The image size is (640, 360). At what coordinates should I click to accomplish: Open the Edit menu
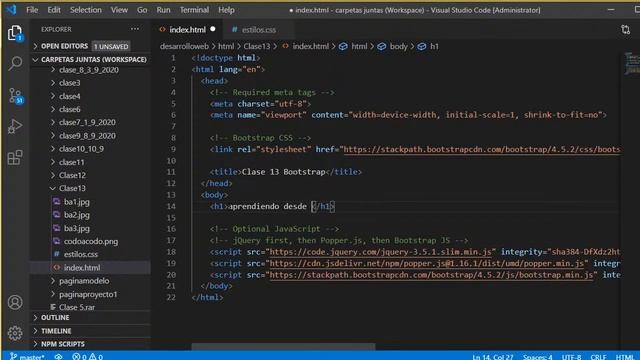pyautogui.click(x=53, y=10)
